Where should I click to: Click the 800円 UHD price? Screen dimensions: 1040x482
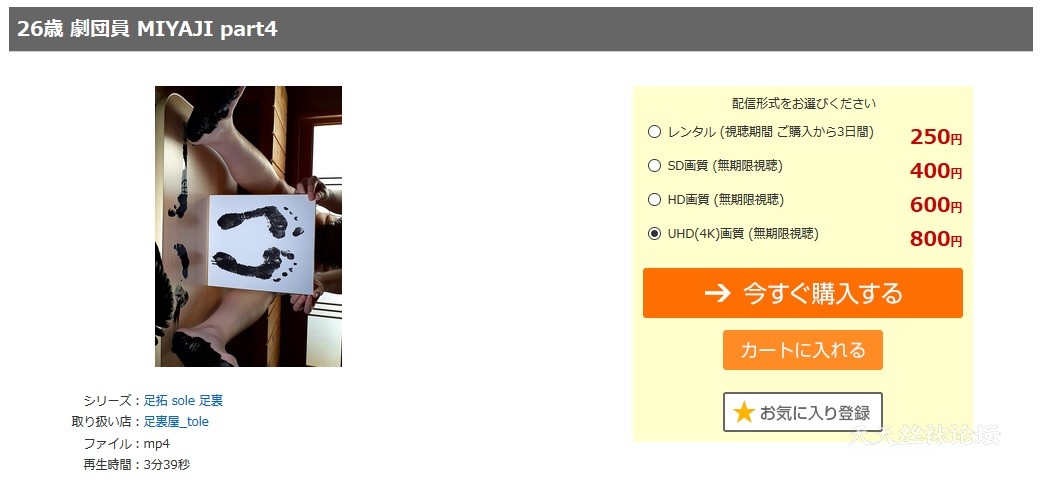point(936,239)
